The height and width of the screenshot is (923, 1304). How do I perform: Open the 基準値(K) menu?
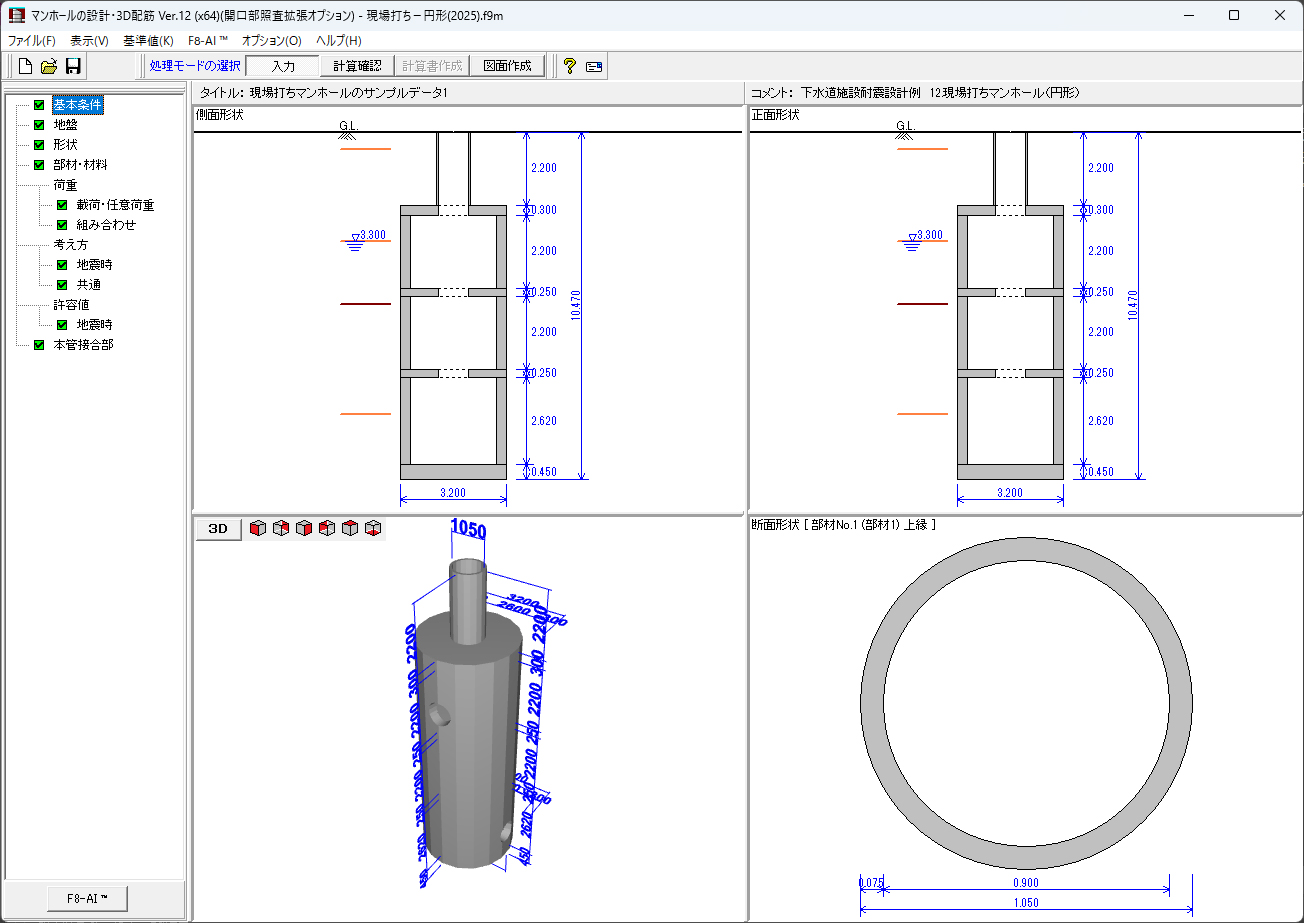pyautogui.click(x=147, y=41)
